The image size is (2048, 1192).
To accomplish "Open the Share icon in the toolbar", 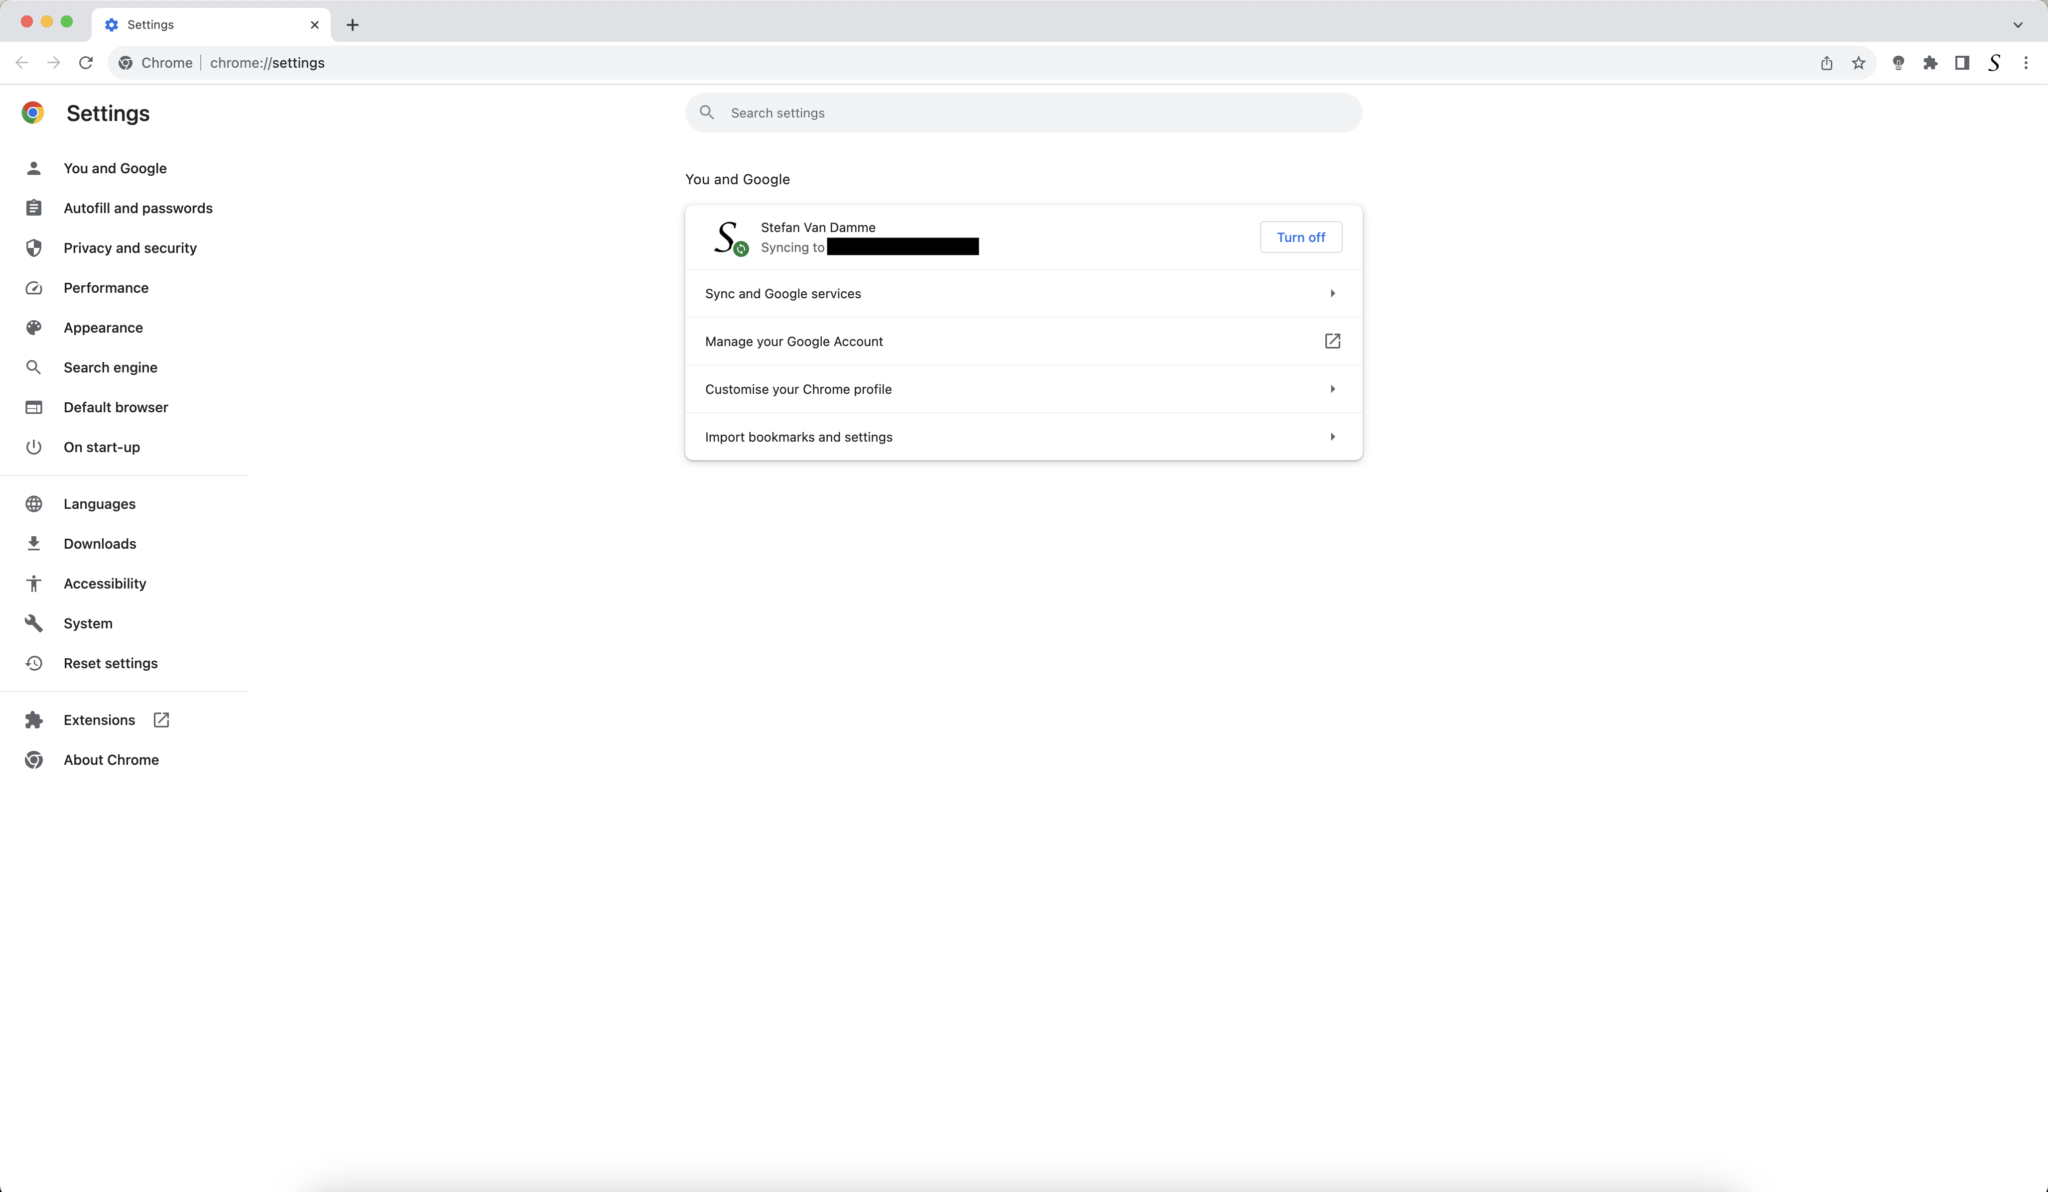I will point(1826,62).
